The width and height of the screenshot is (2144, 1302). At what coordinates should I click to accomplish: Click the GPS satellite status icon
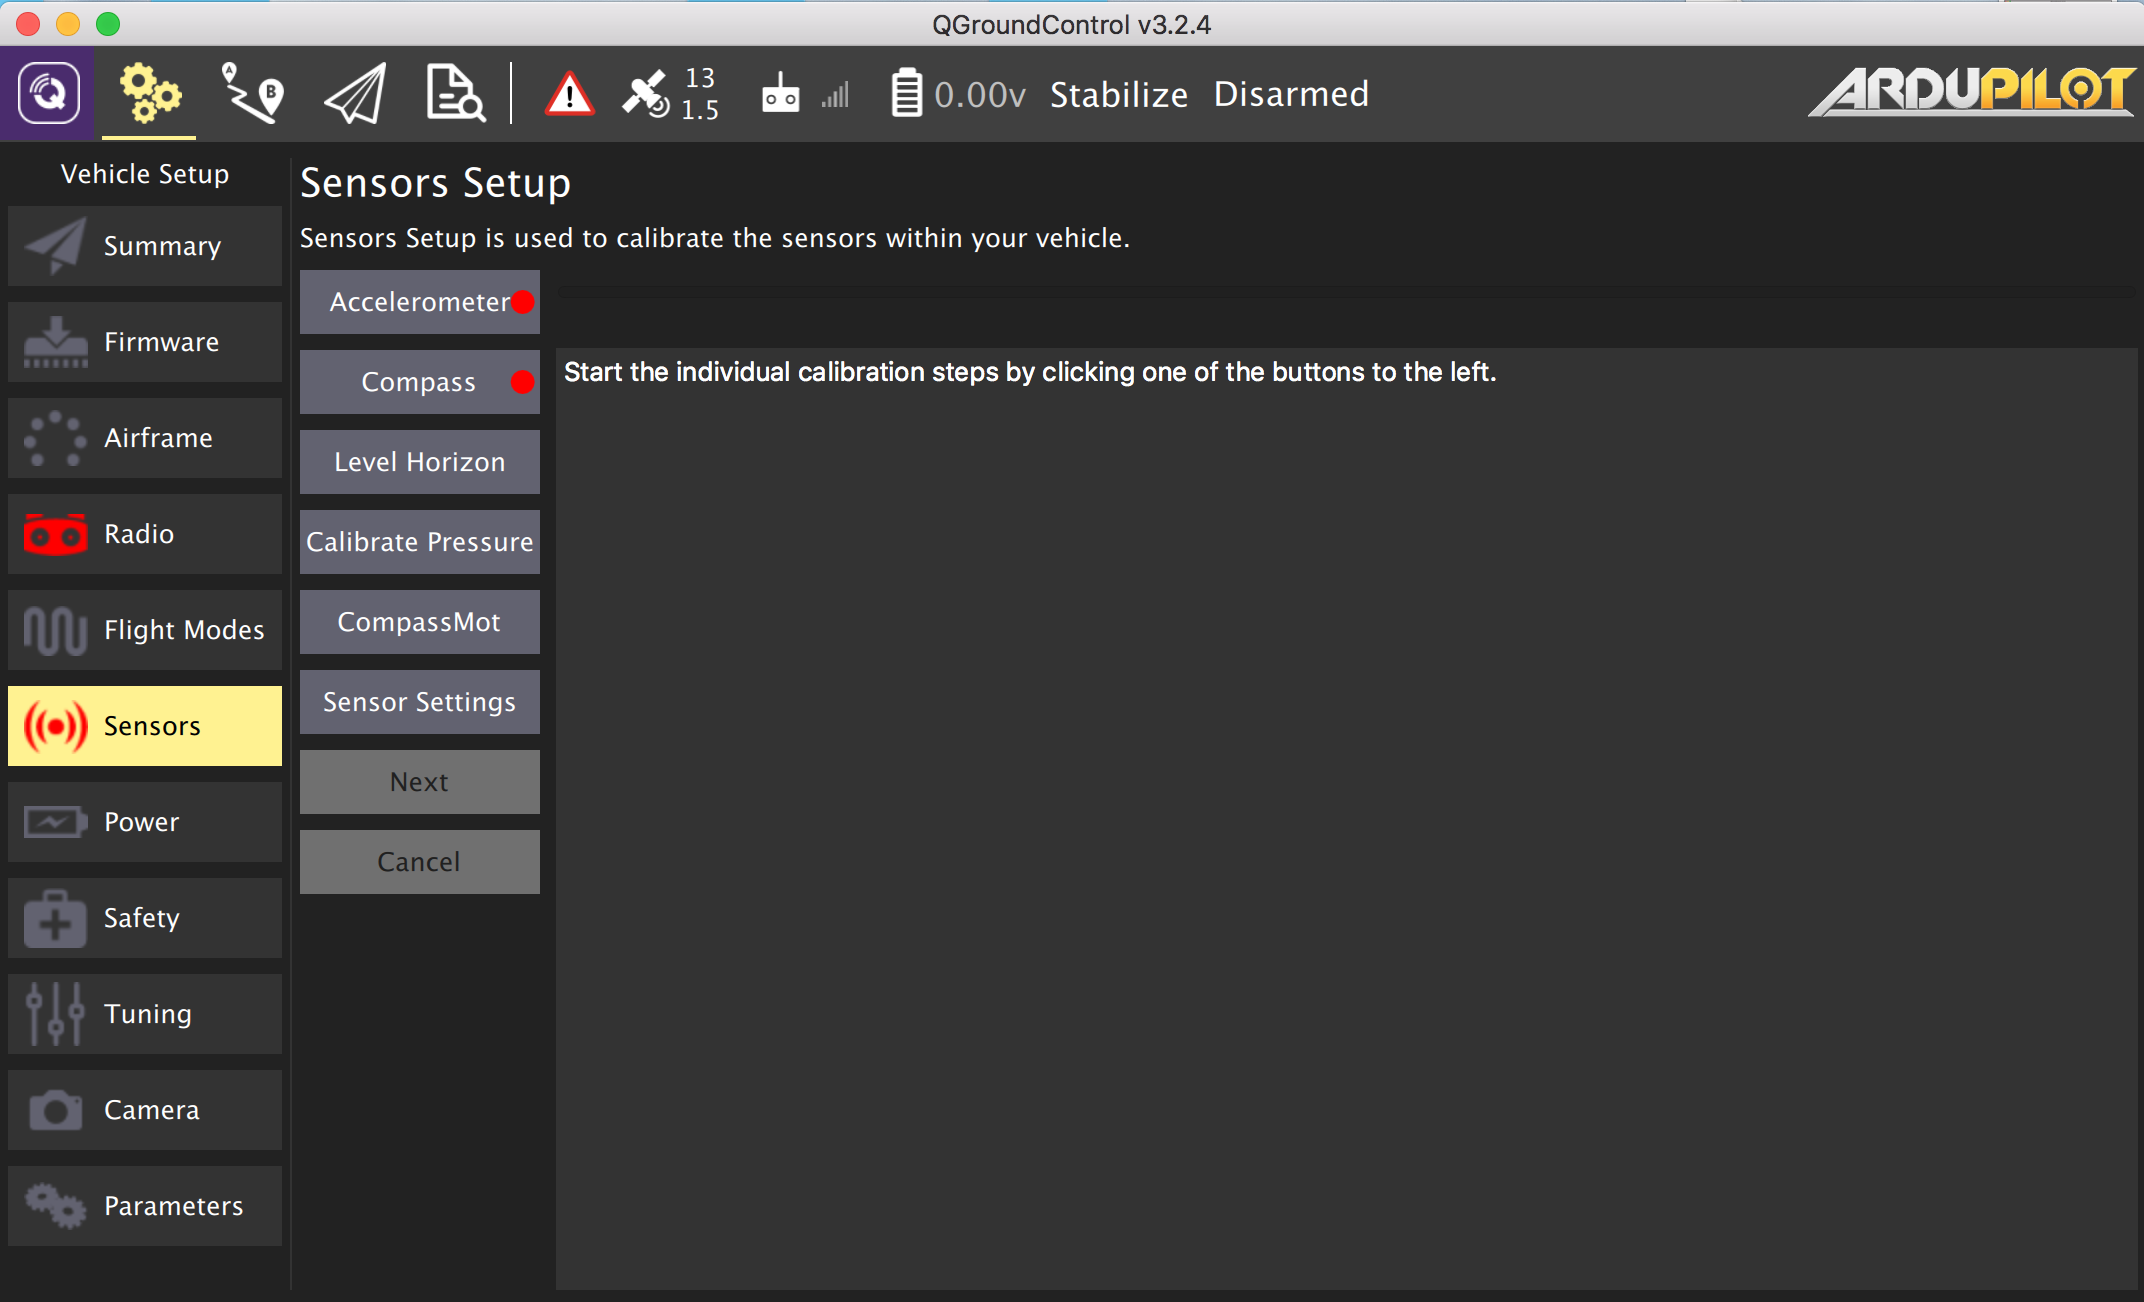click(648, 94)
